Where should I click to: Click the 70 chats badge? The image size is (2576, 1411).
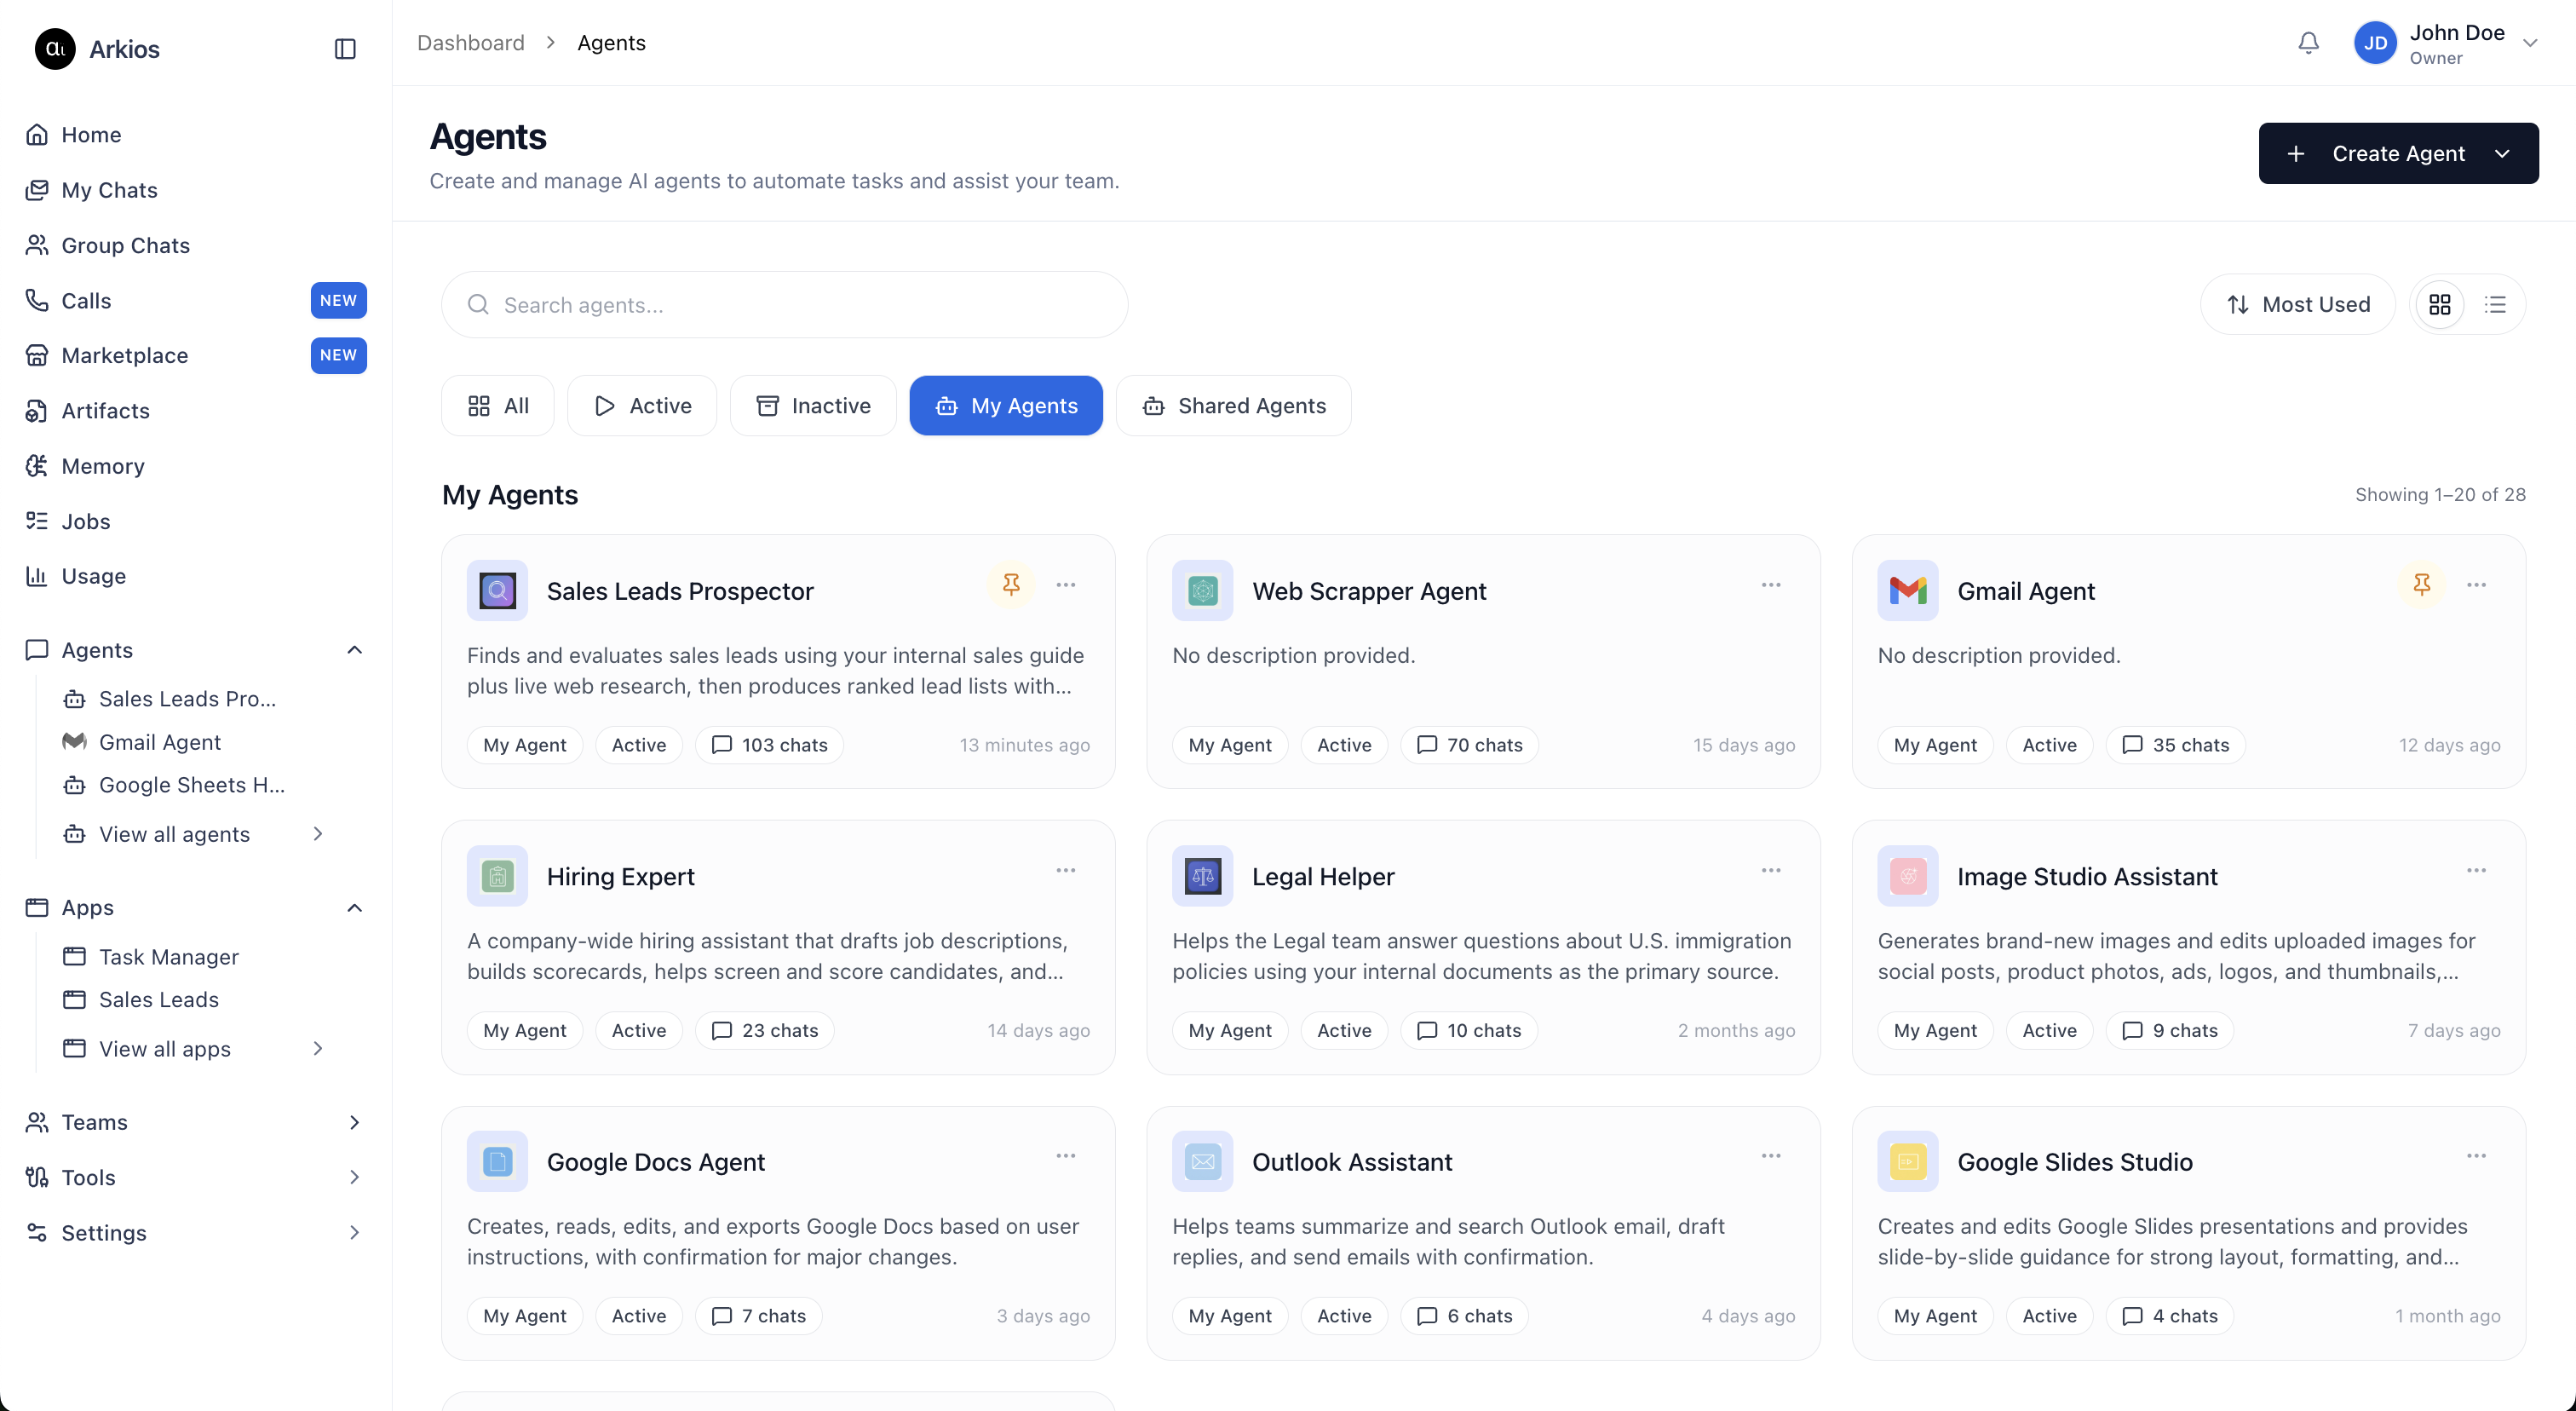[1469, 745]
